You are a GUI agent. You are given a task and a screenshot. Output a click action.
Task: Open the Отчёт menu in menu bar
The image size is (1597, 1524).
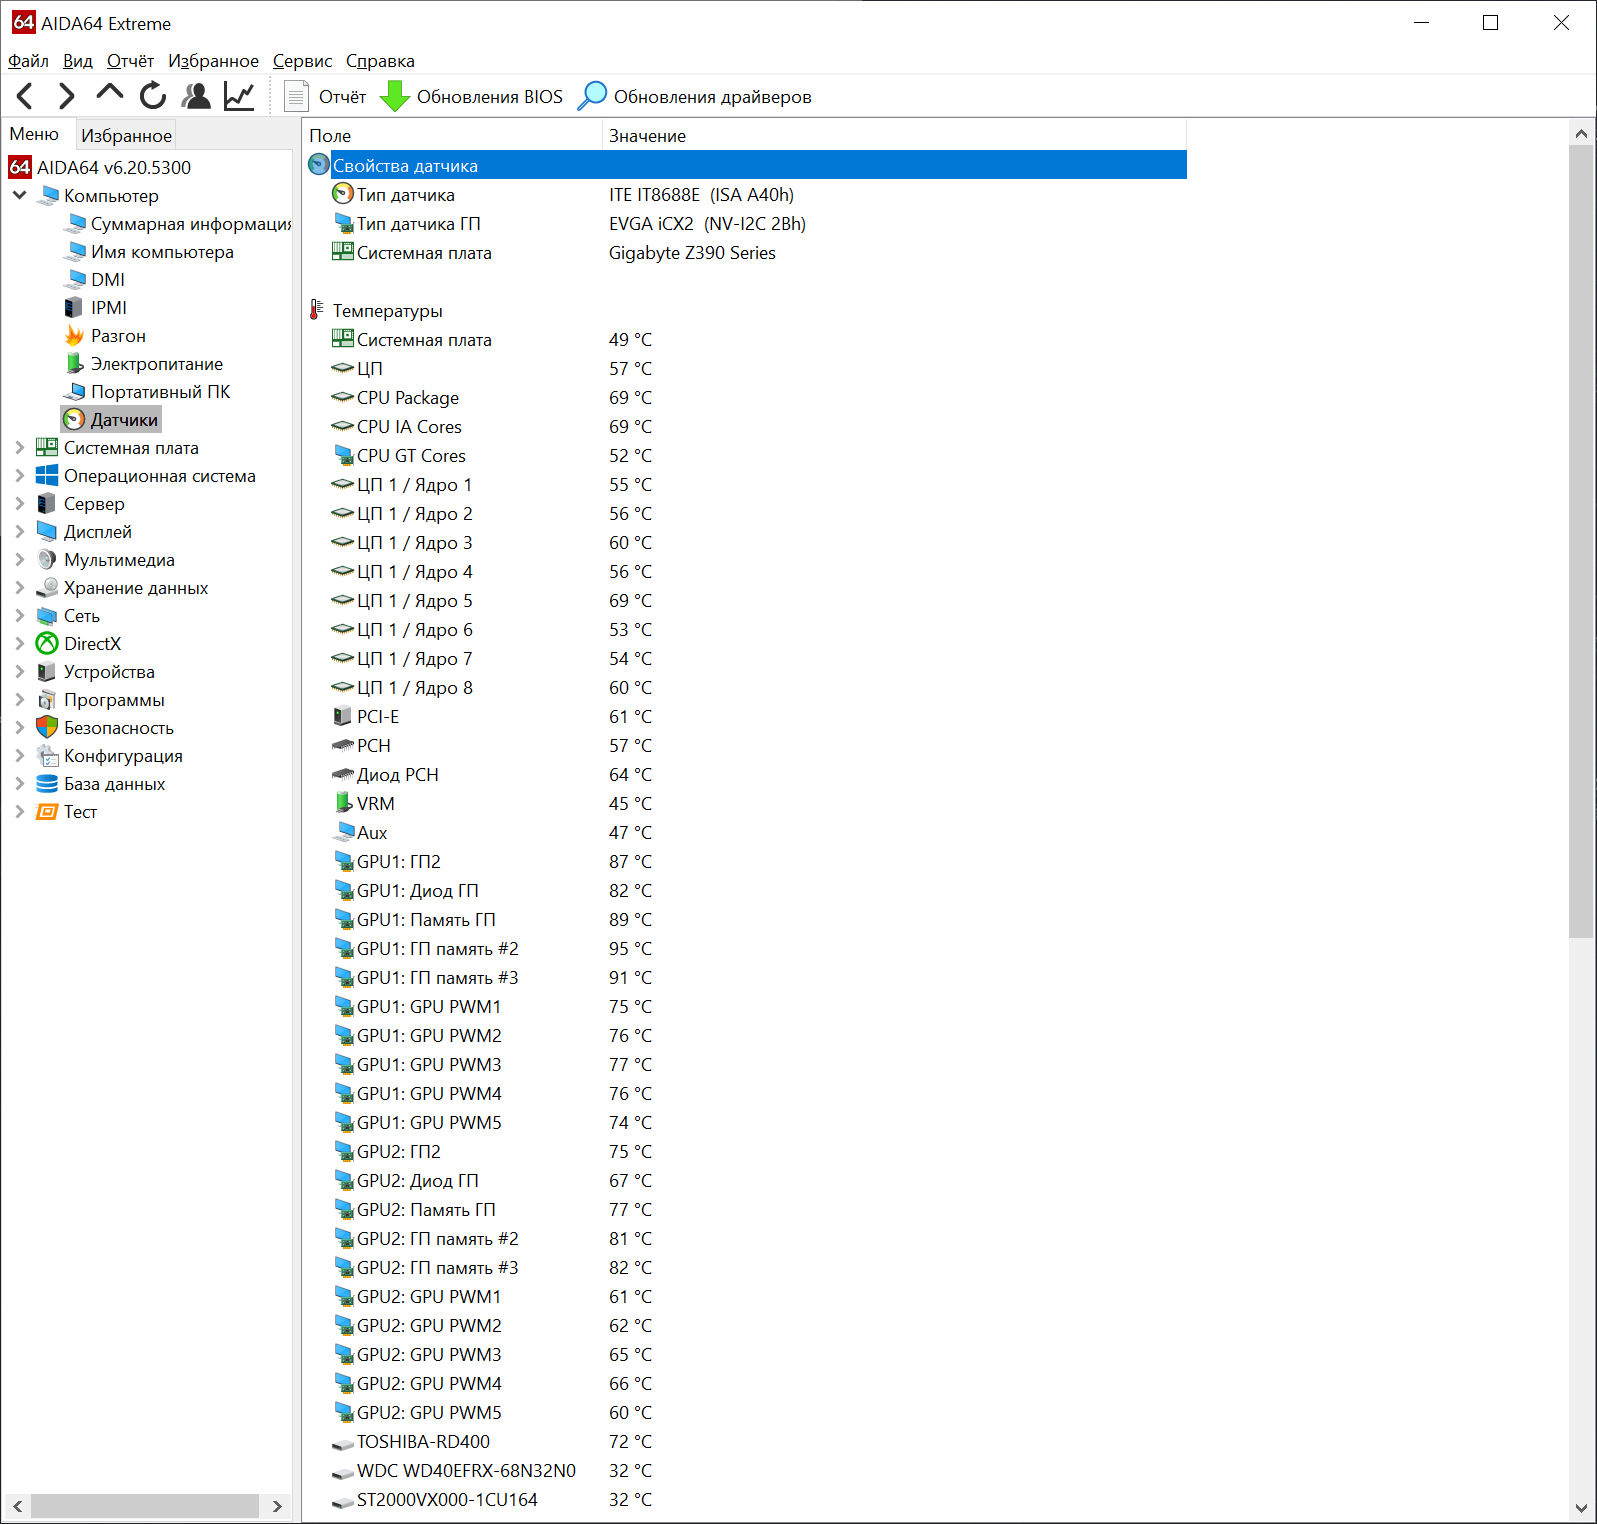point(131,61)
